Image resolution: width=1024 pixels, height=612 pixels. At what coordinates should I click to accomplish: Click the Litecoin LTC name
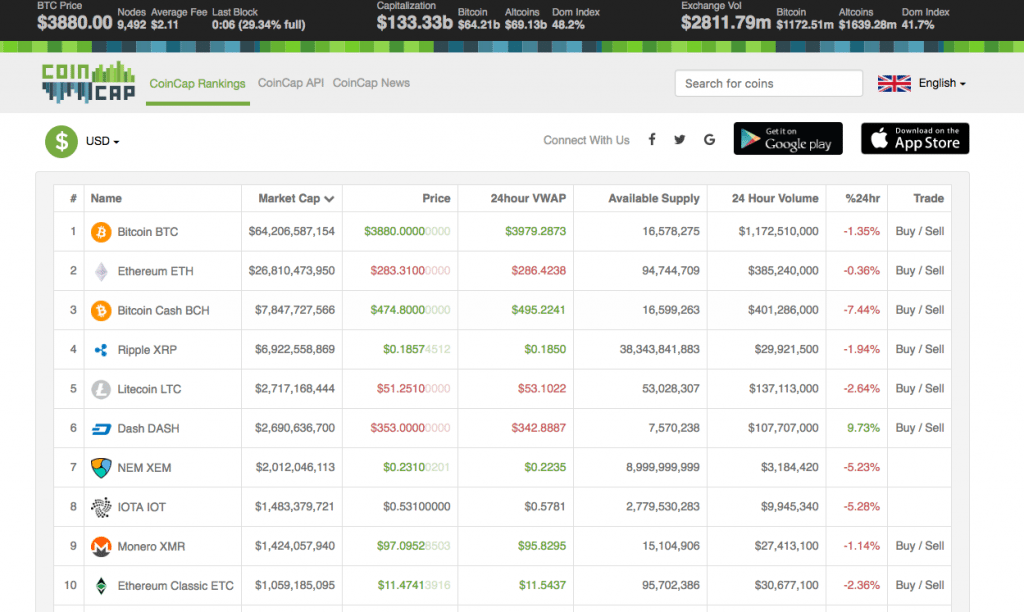point(150,389)
